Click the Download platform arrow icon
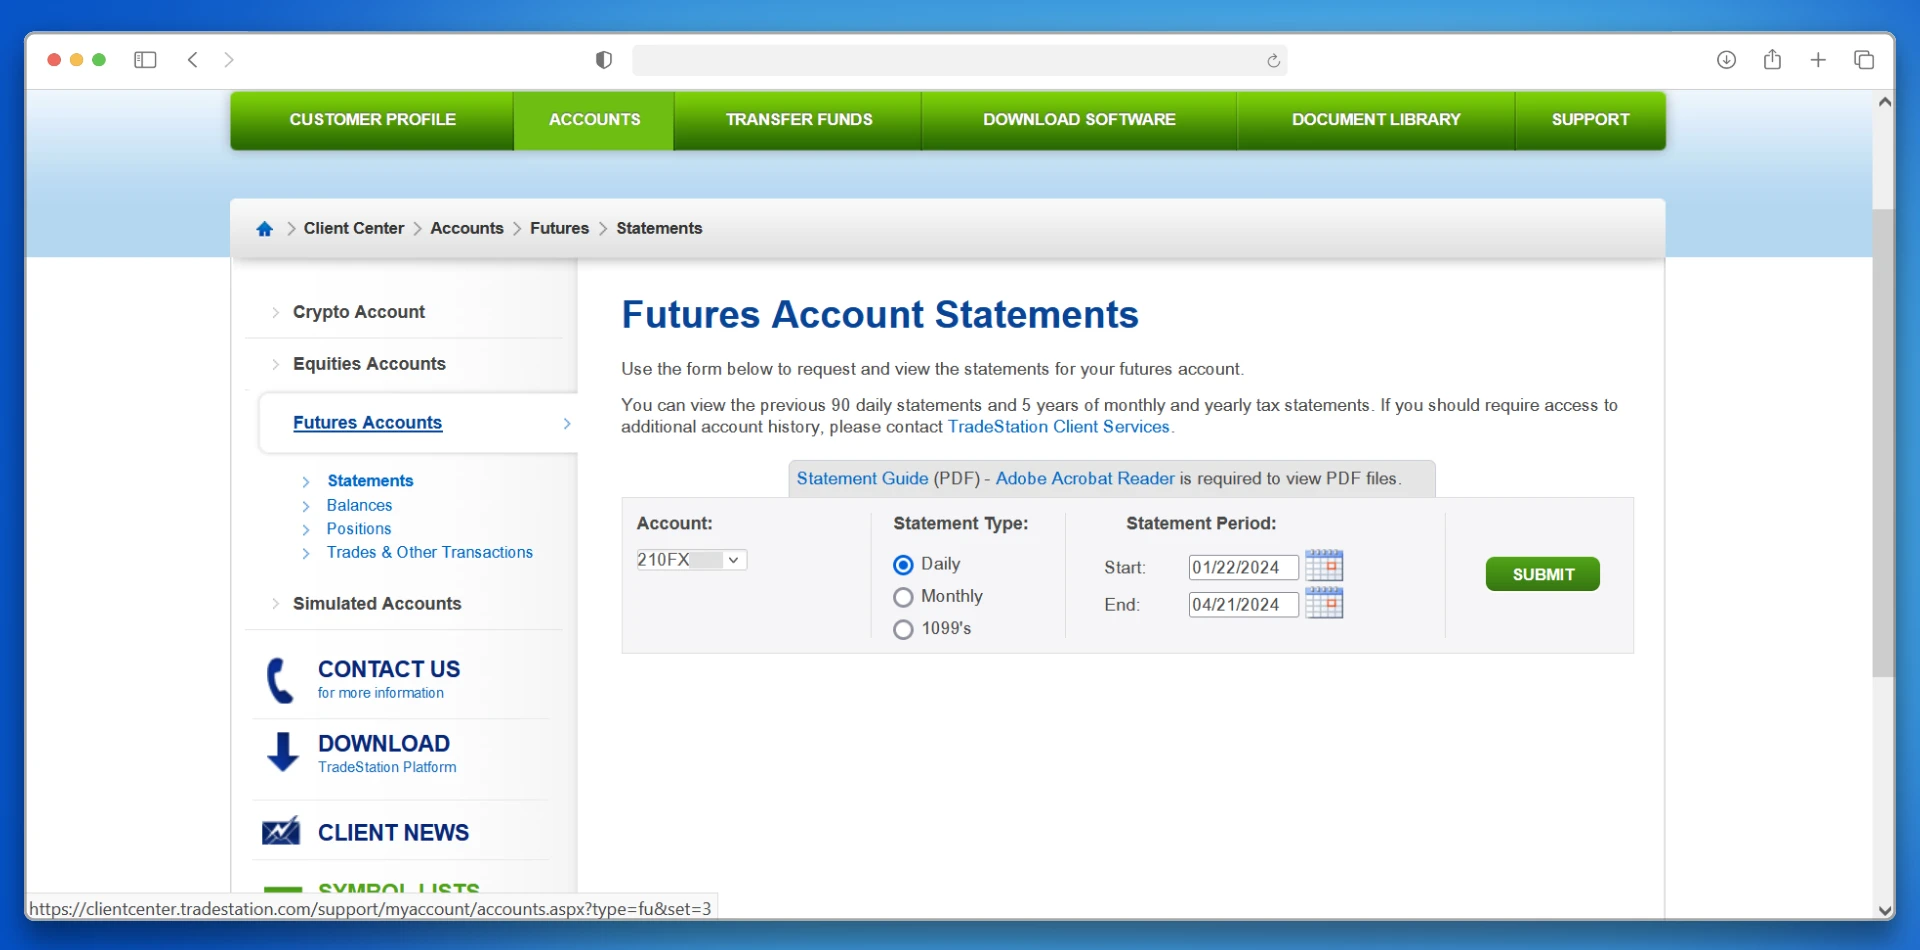1920x950 pixels. [283, 753]
